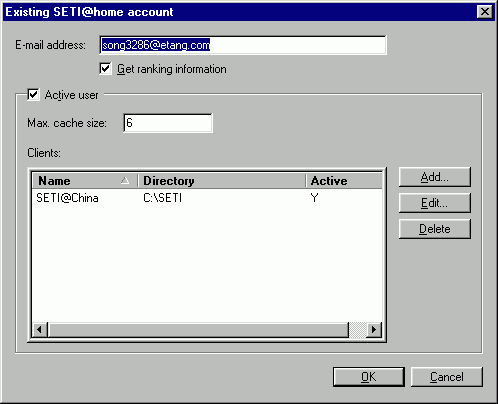Dismiss dialog with Cancel button
Screen dimensions: 498x404
447,377
